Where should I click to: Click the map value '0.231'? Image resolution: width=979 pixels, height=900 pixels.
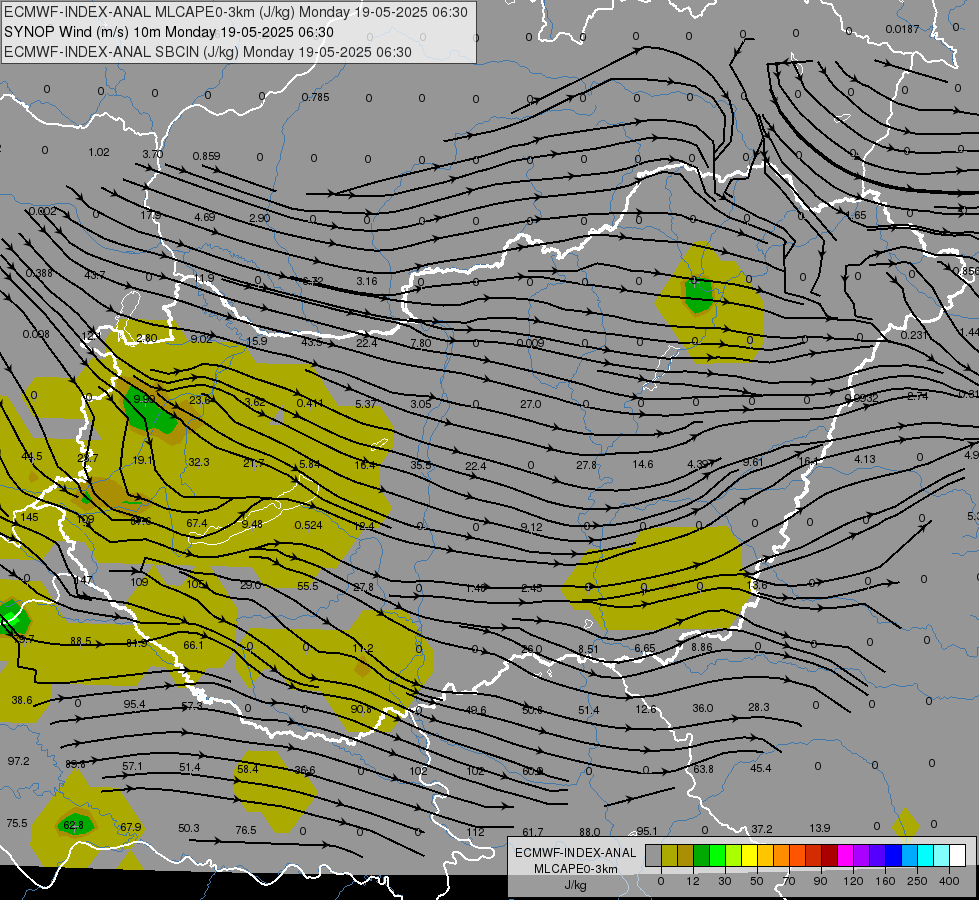[x=913, y=335]
